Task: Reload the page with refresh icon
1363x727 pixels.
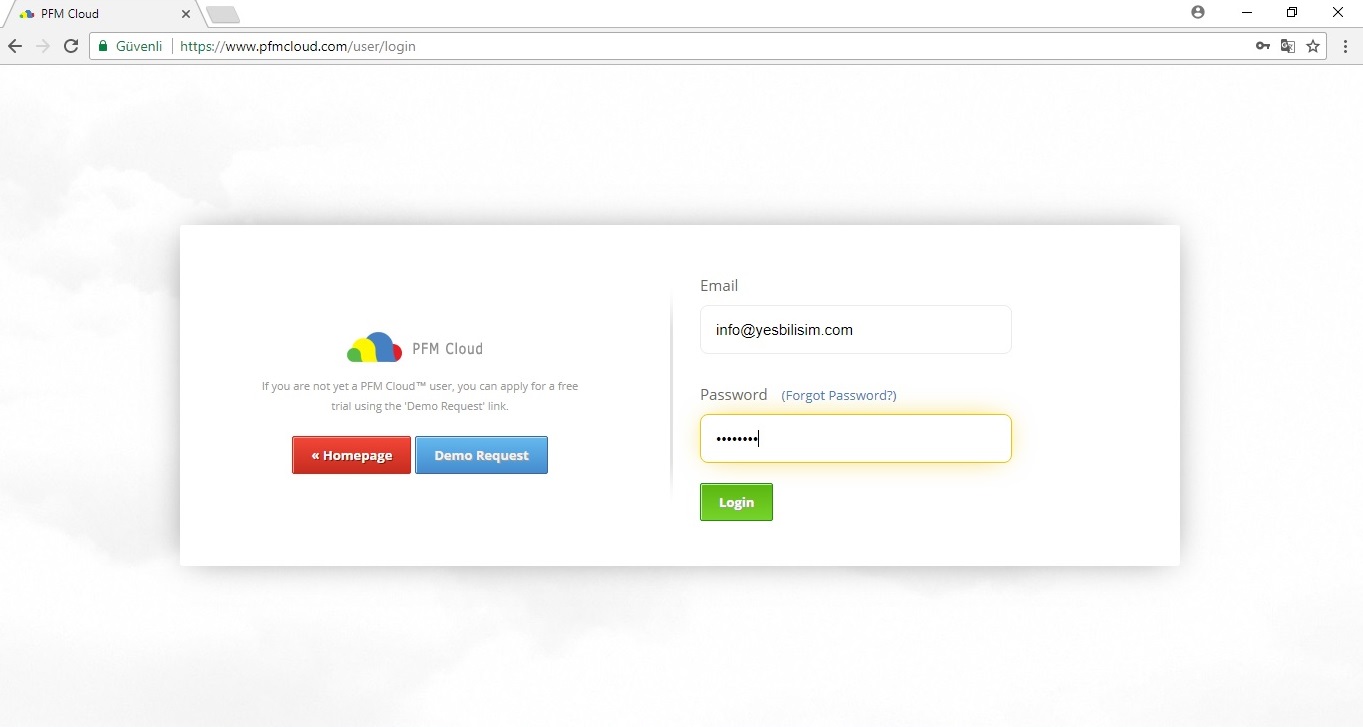Action: [x=71, y=46]
